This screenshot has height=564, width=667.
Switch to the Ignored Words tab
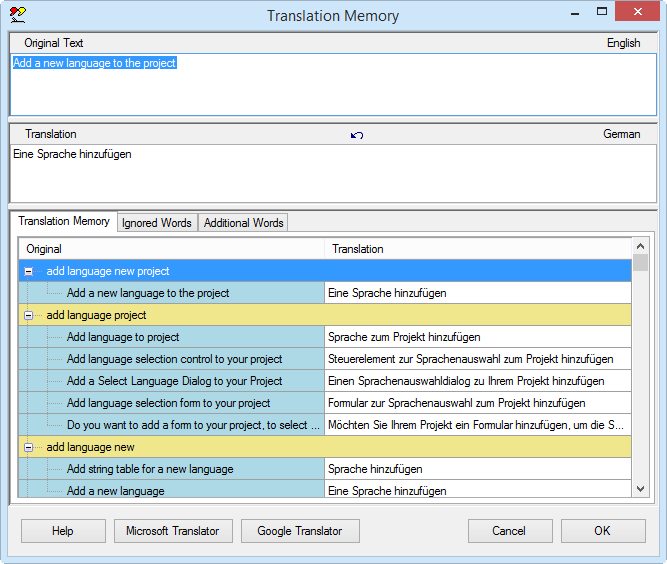pyautogui.click(x=157, y=223)
